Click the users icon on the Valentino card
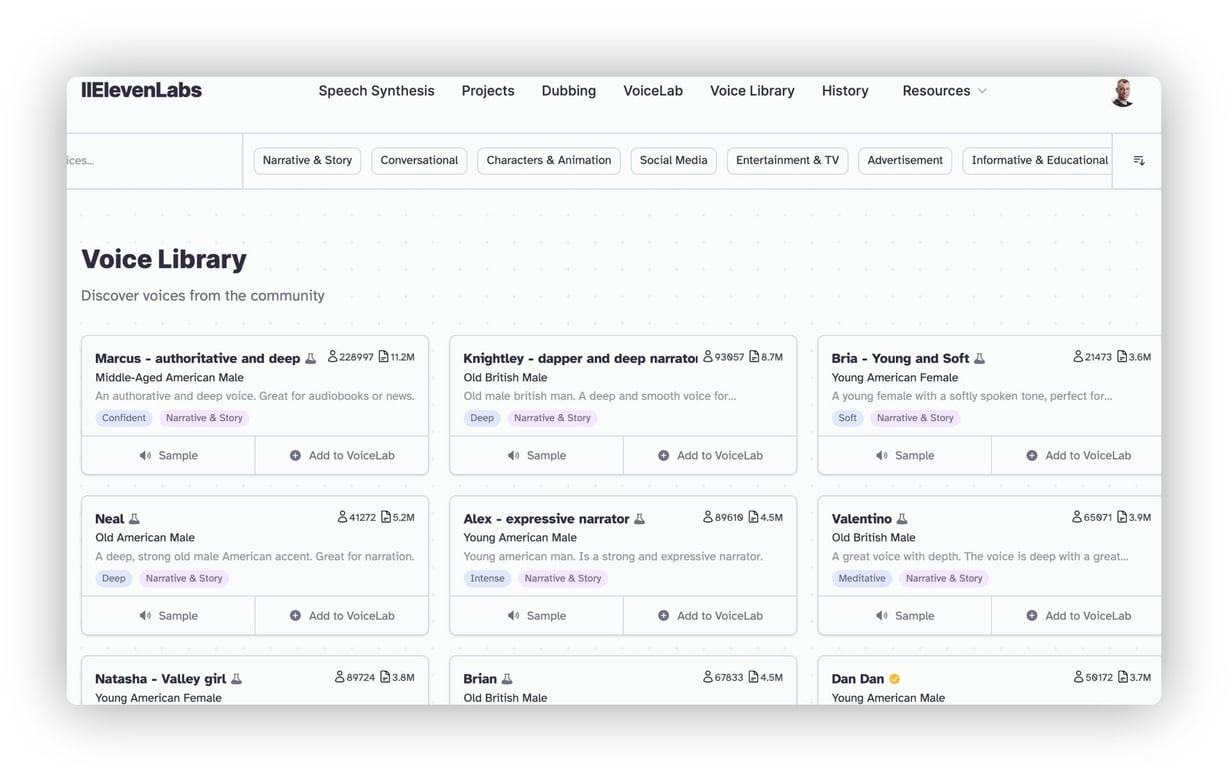 [1077, 518]
